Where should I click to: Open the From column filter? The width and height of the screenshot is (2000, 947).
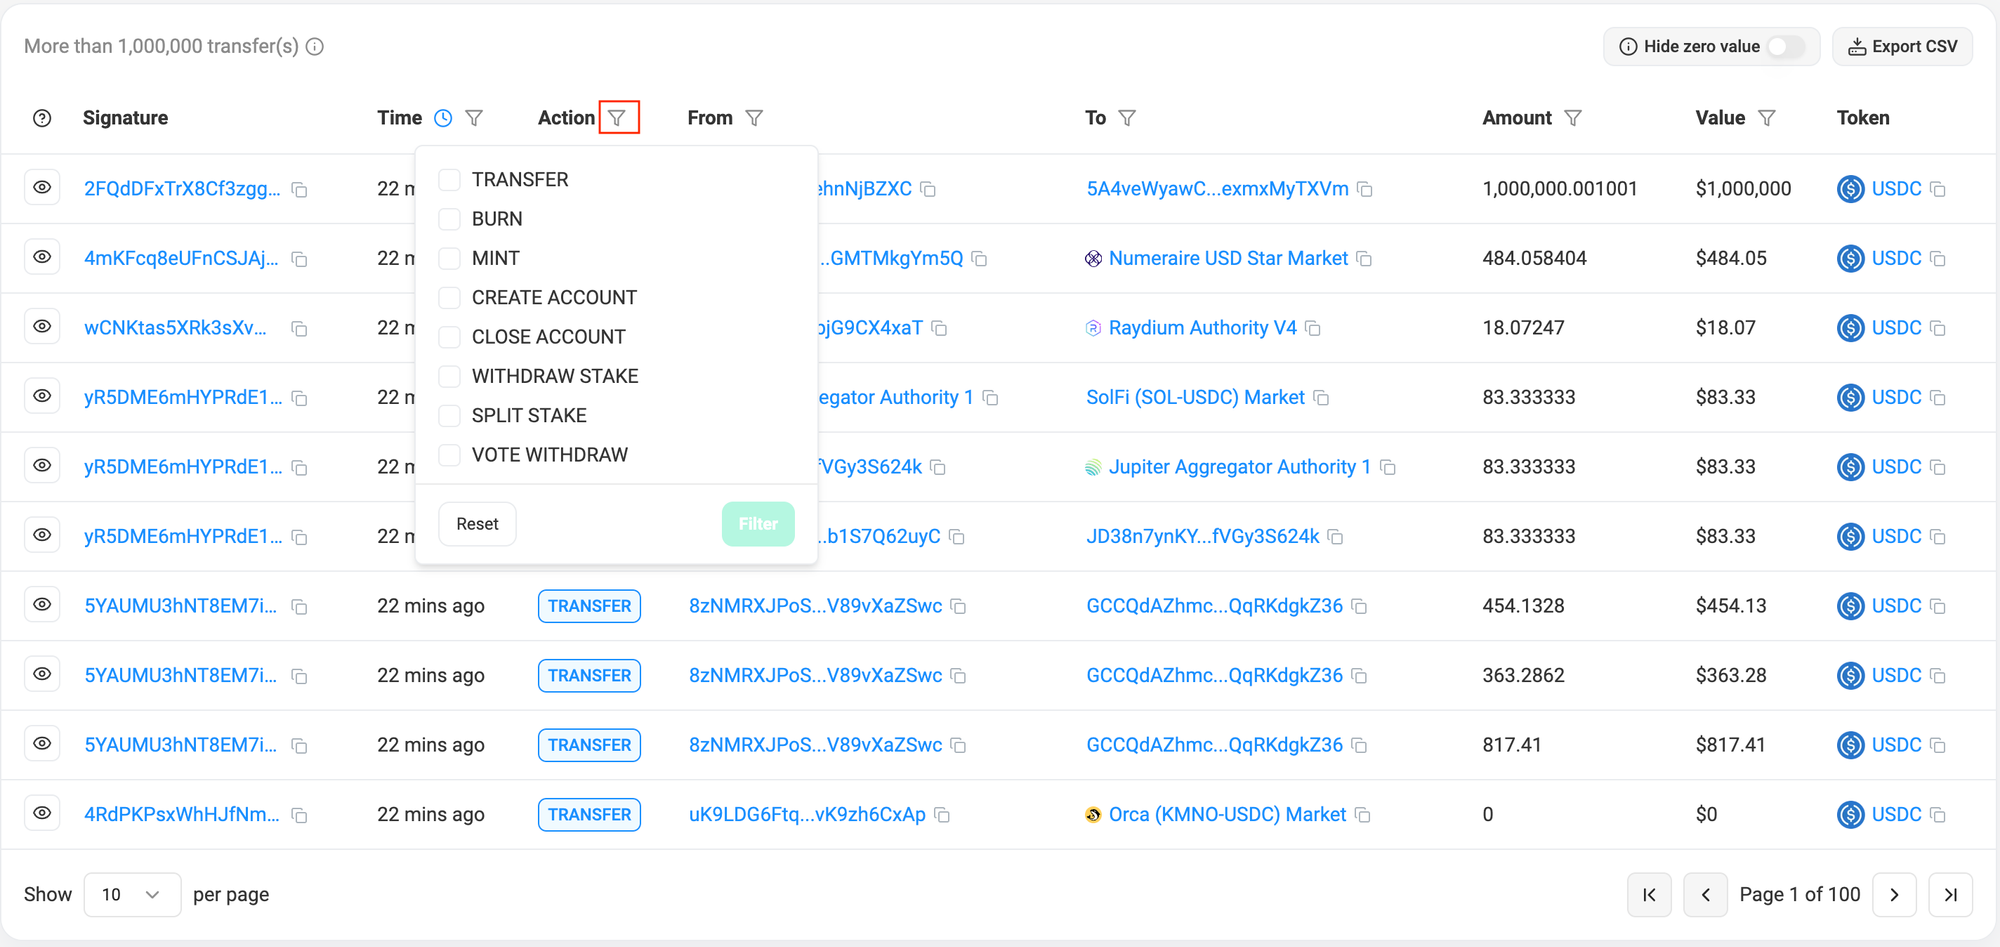755,118
